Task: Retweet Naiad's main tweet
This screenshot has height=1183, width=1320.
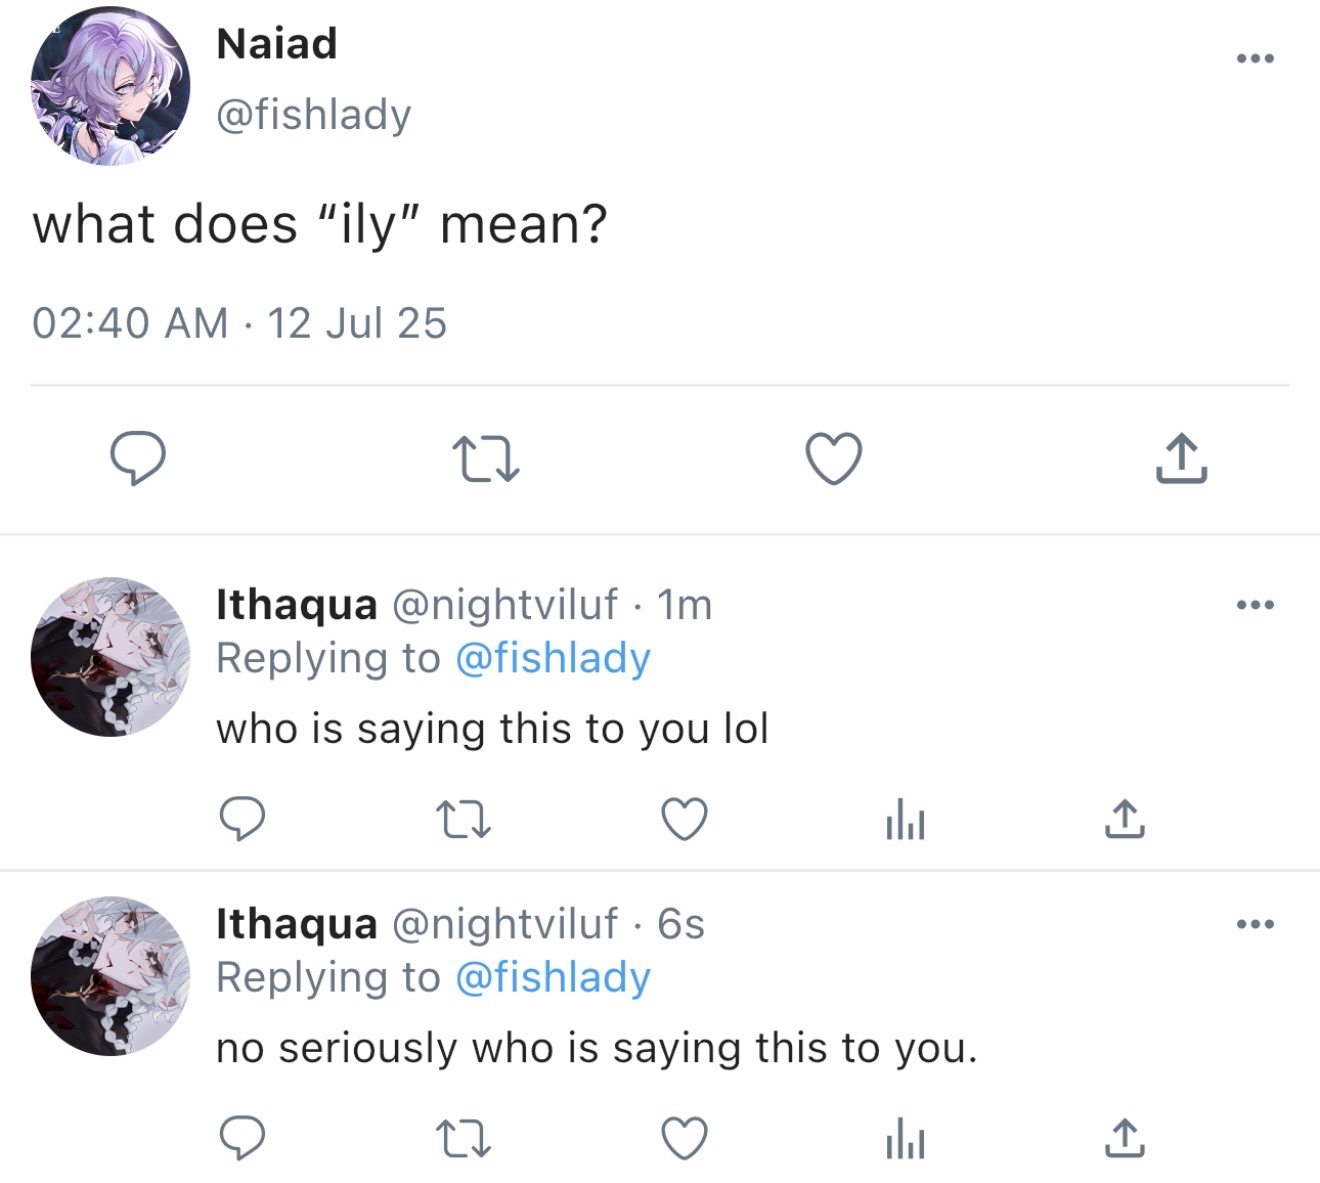Action: click(x=486, y=459)
